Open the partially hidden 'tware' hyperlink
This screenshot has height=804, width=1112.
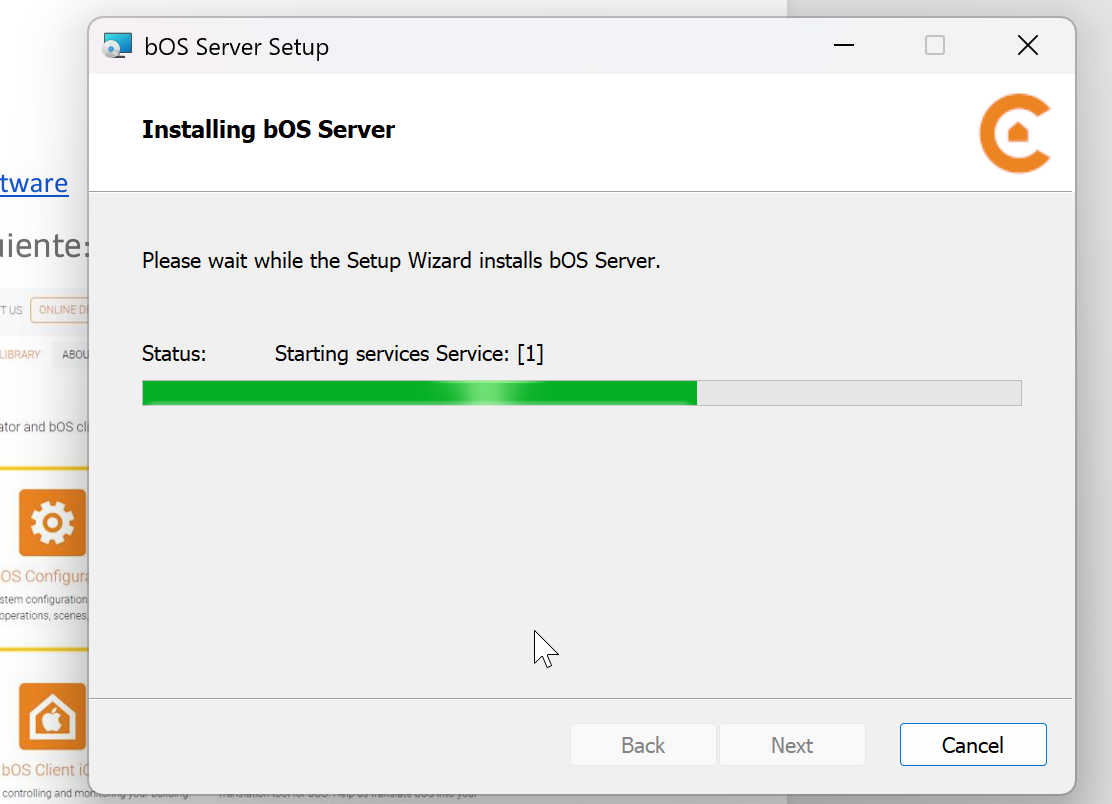(x=34, y=183)
